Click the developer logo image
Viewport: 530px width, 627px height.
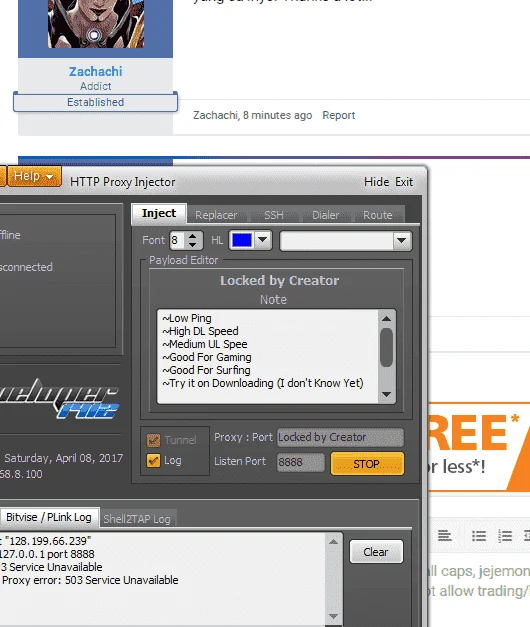coord(59,399)
